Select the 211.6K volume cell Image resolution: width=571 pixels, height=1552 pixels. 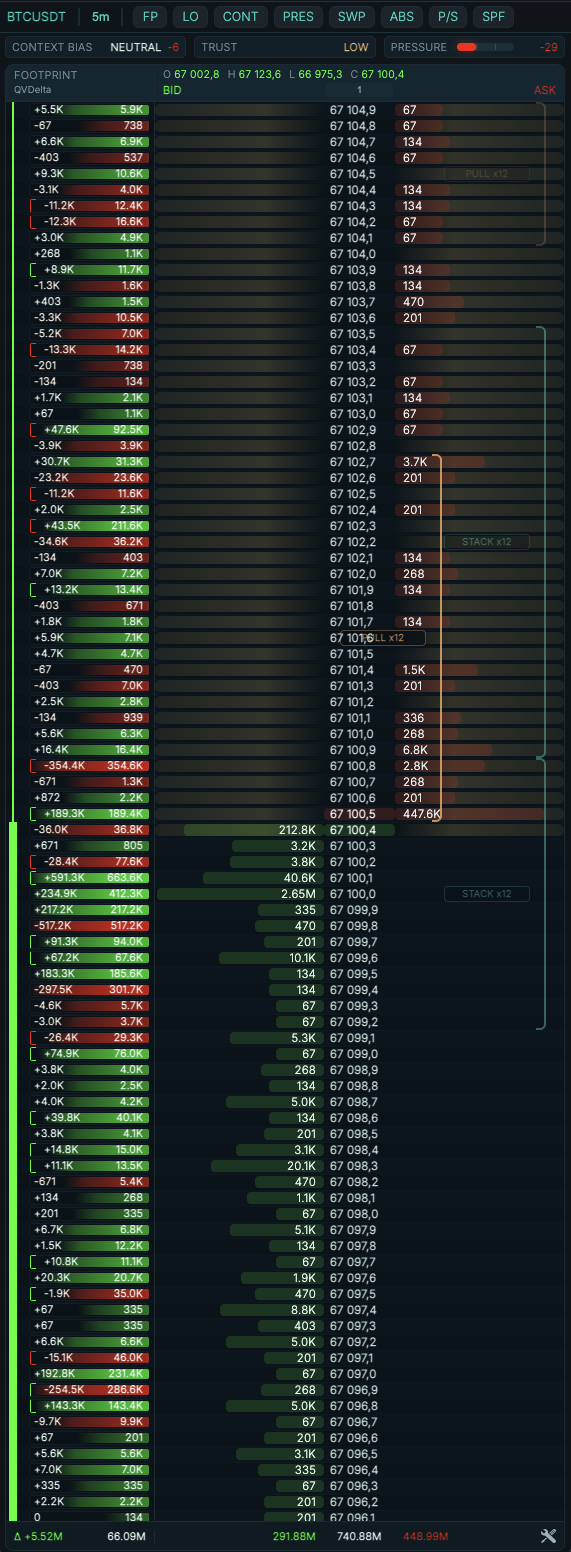pyautogui.click(x=126, y=526)
